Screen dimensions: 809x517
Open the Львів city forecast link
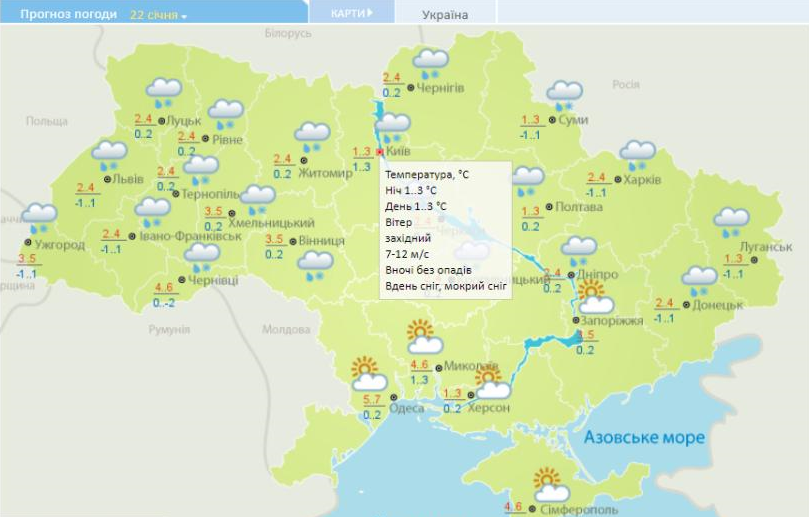pyautogui.click(x=127, y=180)
